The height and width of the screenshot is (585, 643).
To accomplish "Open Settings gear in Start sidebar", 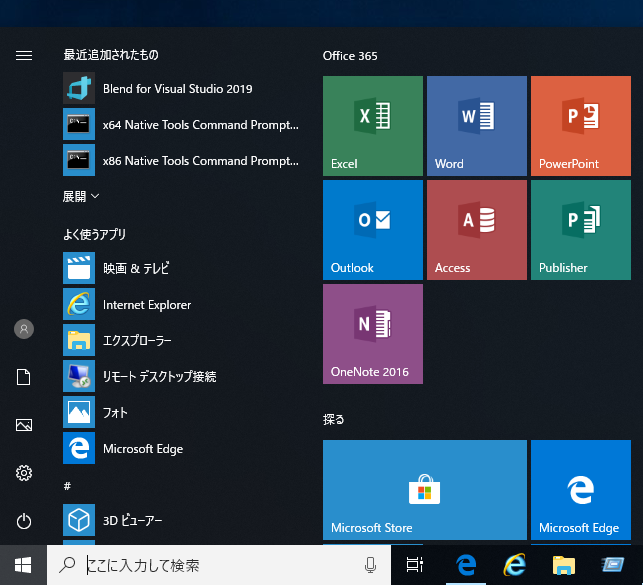I will point(24,473).
